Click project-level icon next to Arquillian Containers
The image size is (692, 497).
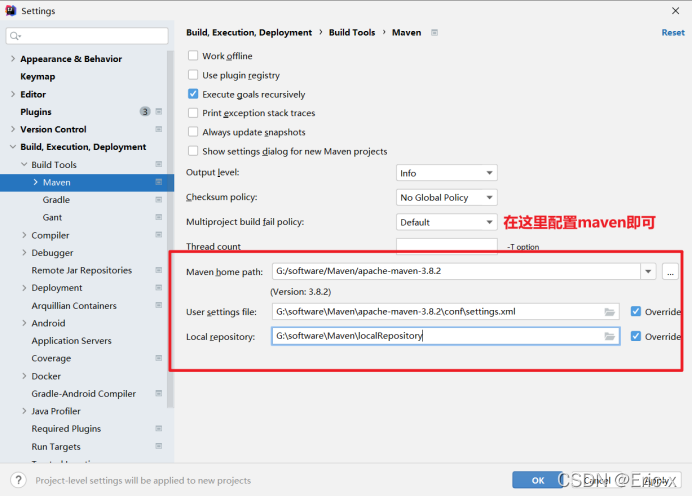(x=159, y=305)
